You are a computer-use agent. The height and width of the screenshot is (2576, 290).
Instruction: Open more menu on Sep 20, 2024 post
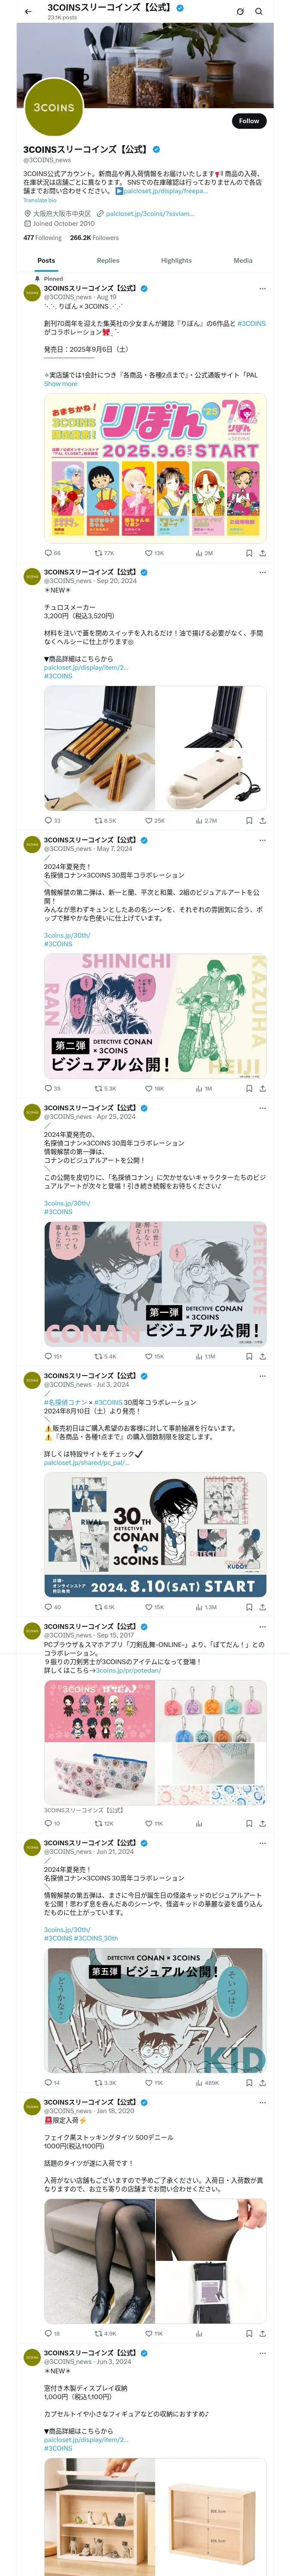coord(263,572)
